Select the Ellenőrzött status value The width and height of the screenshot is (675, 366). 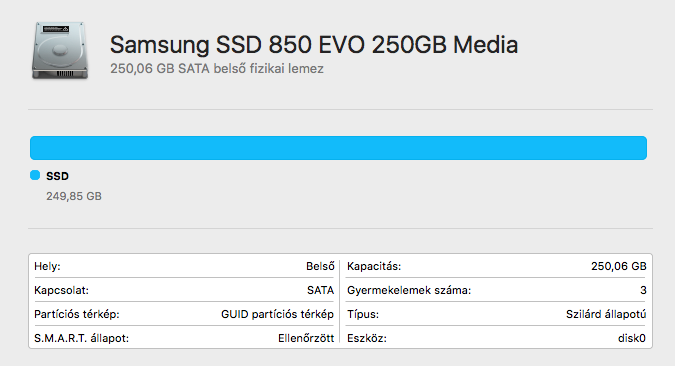tap(306, 338)
